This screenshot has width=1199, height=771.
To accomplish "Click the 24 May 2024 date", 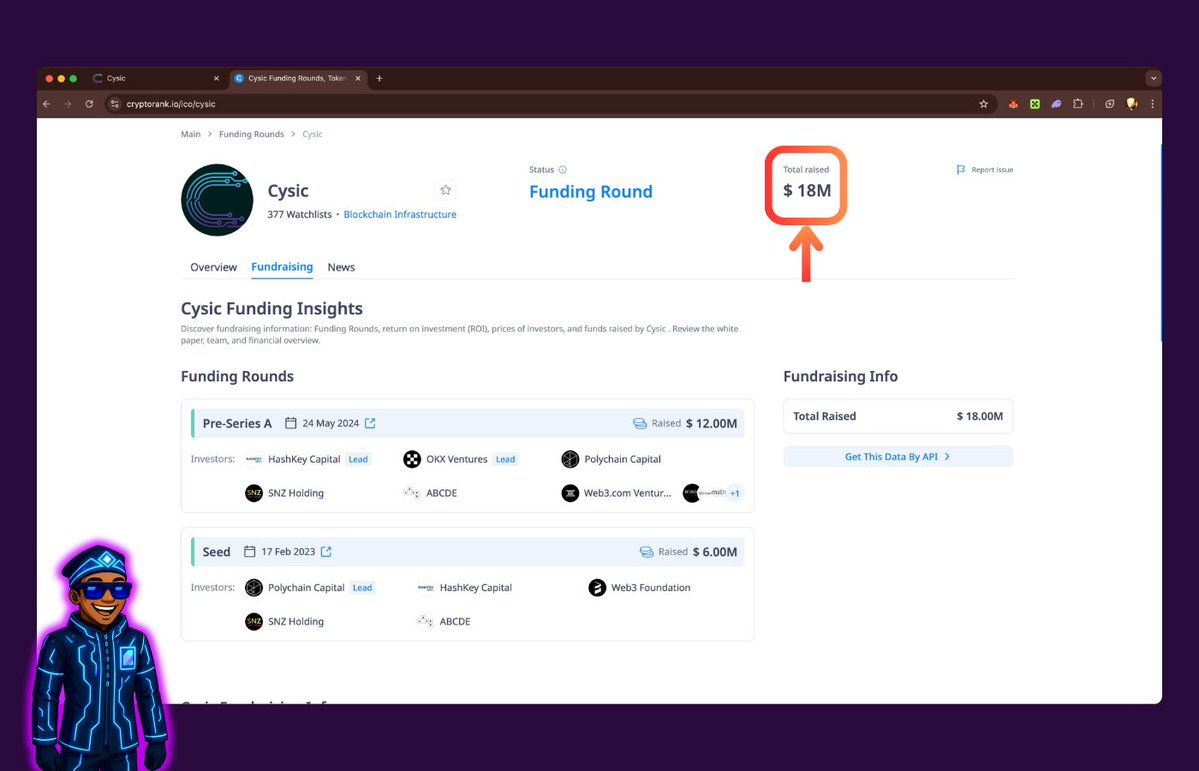I will 330,423.
